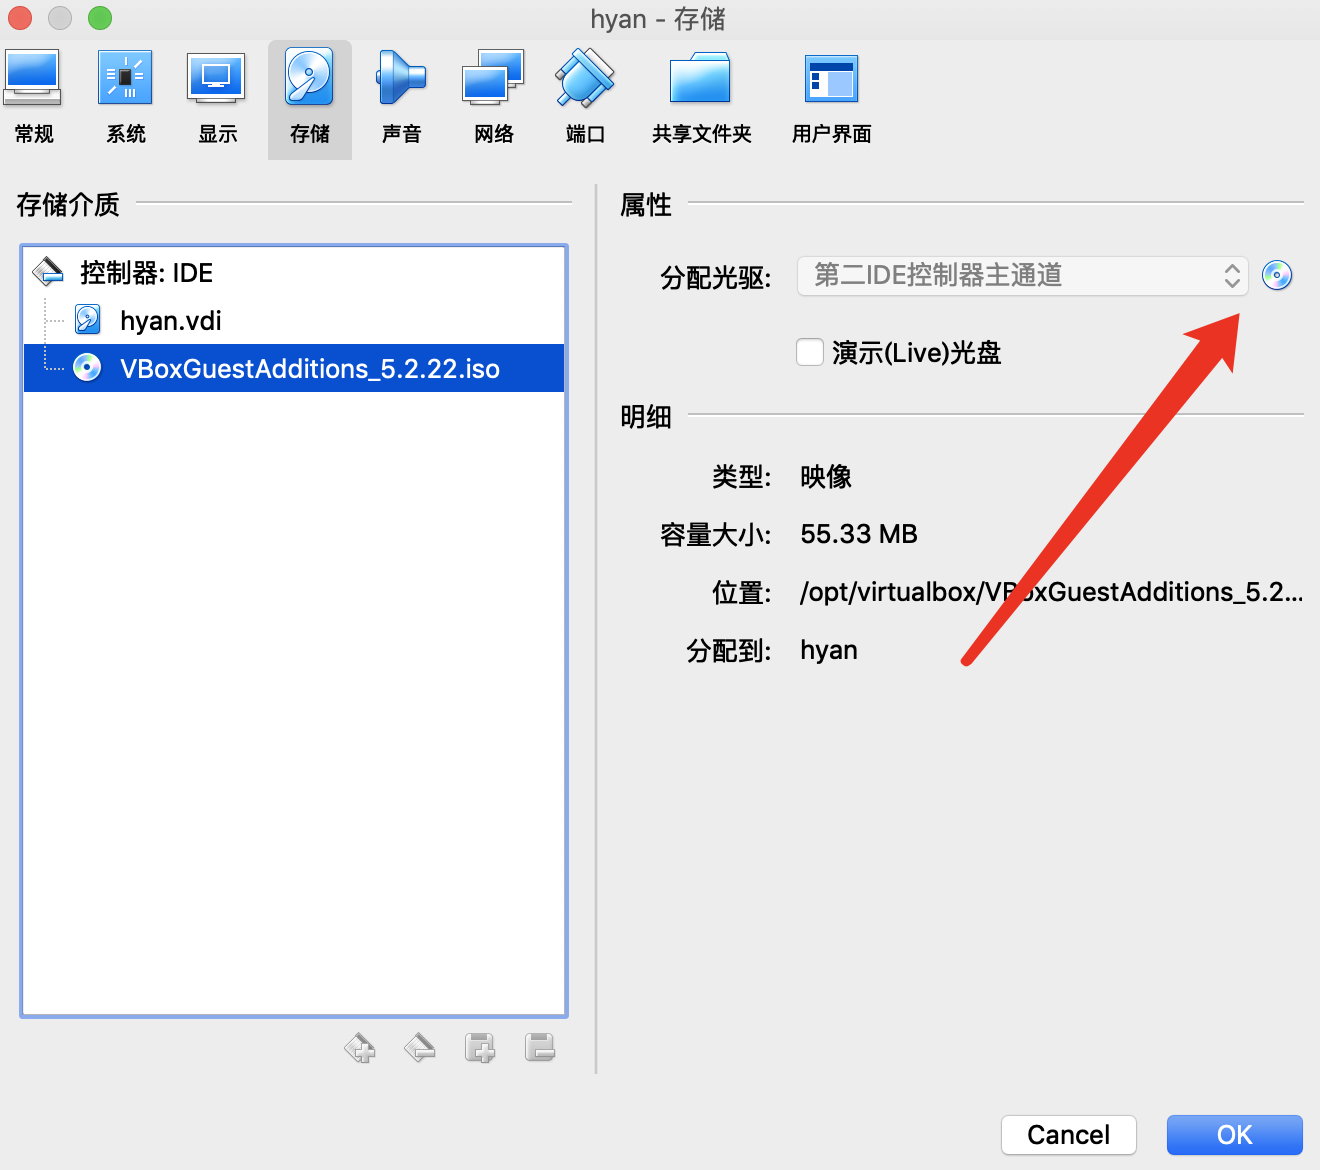The width and height of the screenshot is (1320, 1170).
Task: Select the 控制器: IDE controller row
Action: pyautogui.click(x=294, y=272)
